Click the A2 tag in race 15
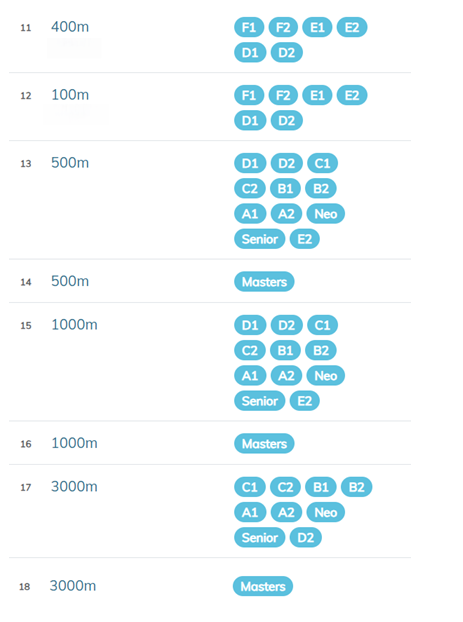 [x=286, y=376]
